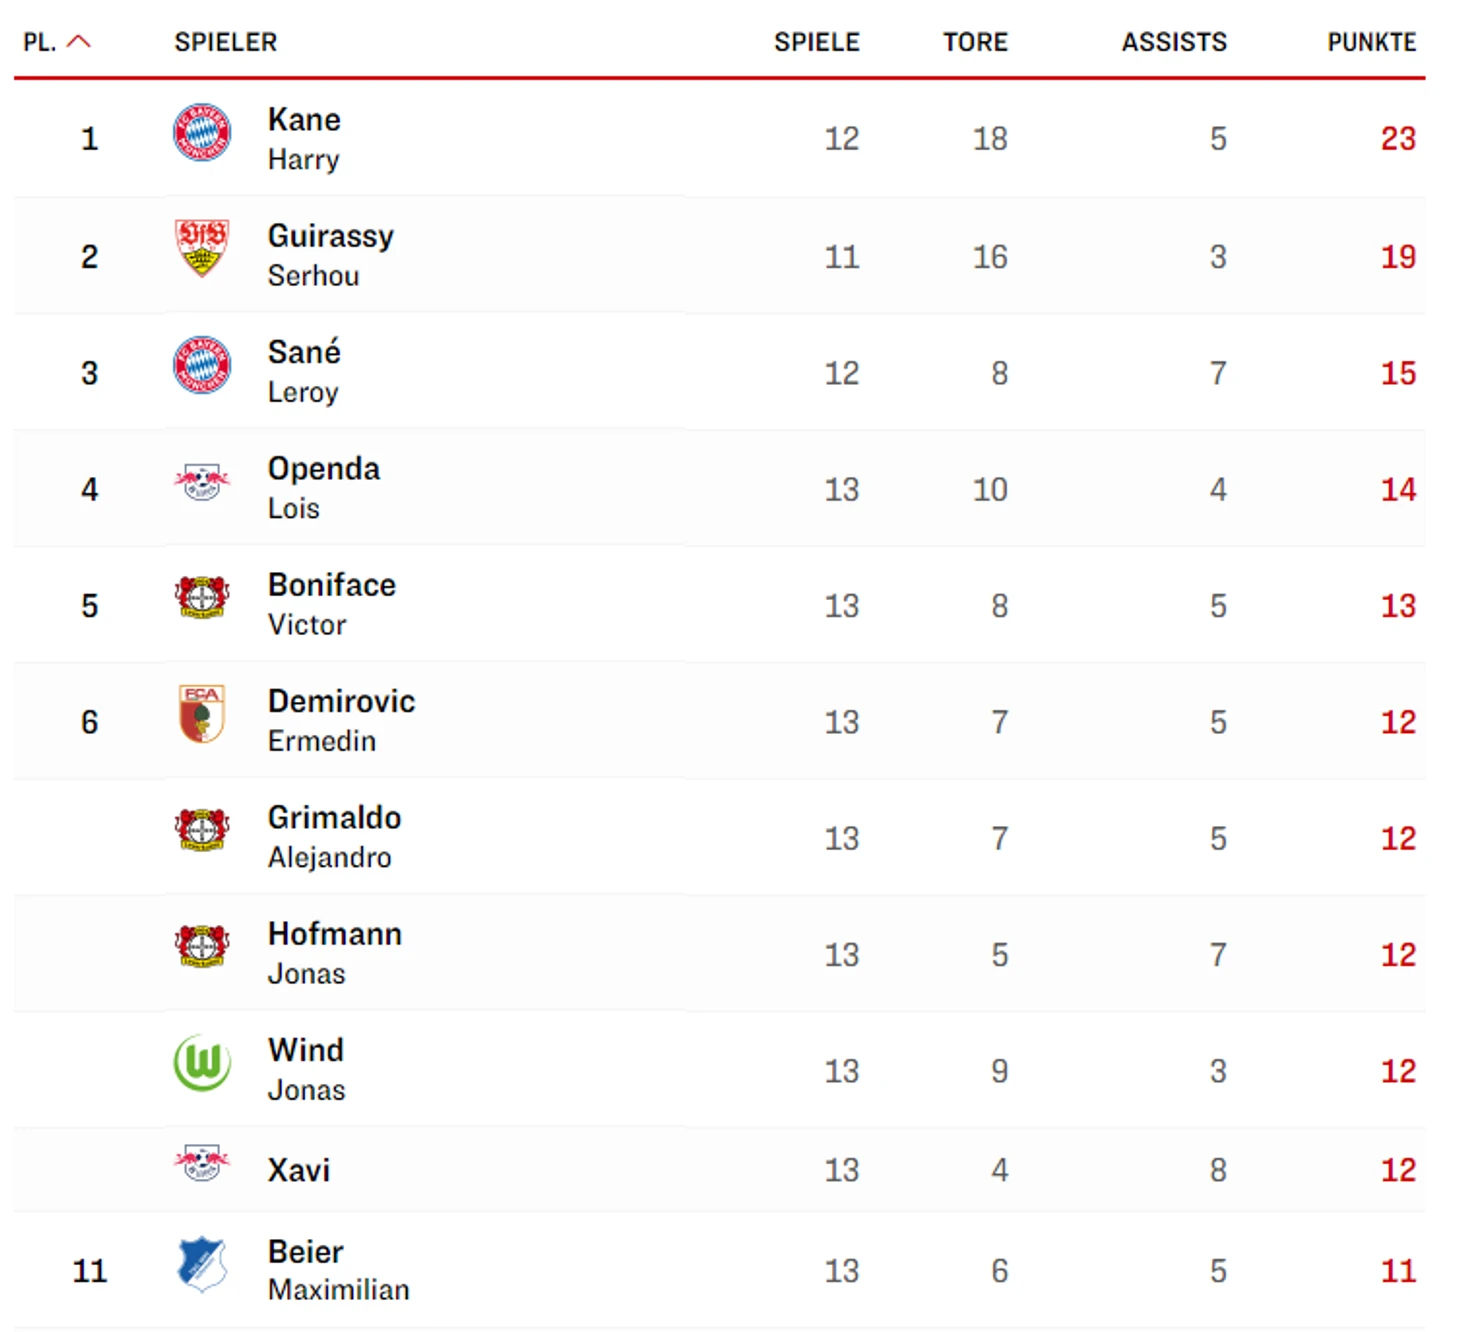Sort by the ASSISTS column header

point(1173,43)
